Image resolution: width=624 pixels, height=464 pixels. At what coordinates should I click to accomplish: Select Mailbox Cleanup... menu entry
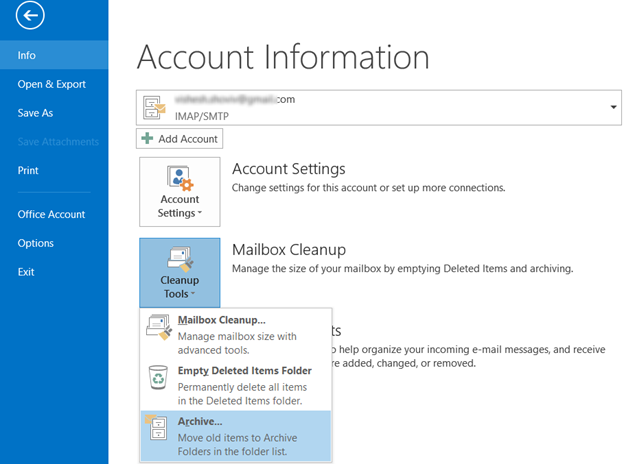236,335
